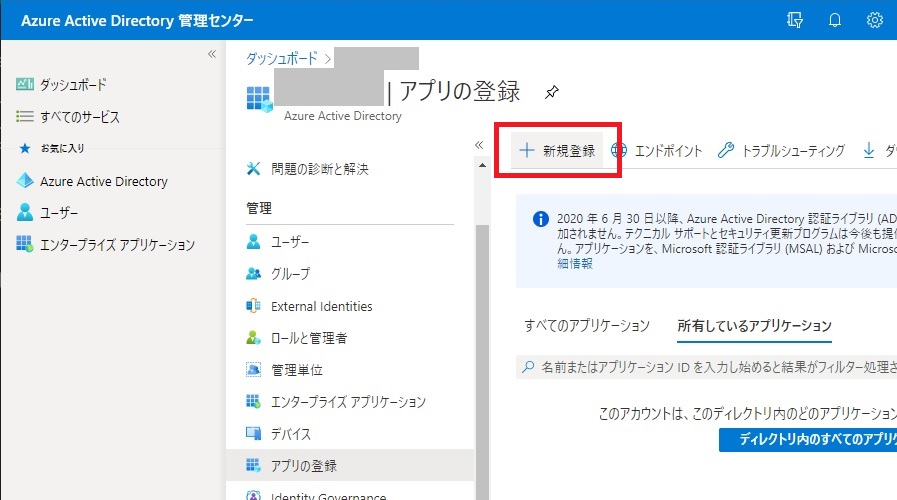
Task: Collapse the left navigation with double chevron
Action: [x=212, y=54]
